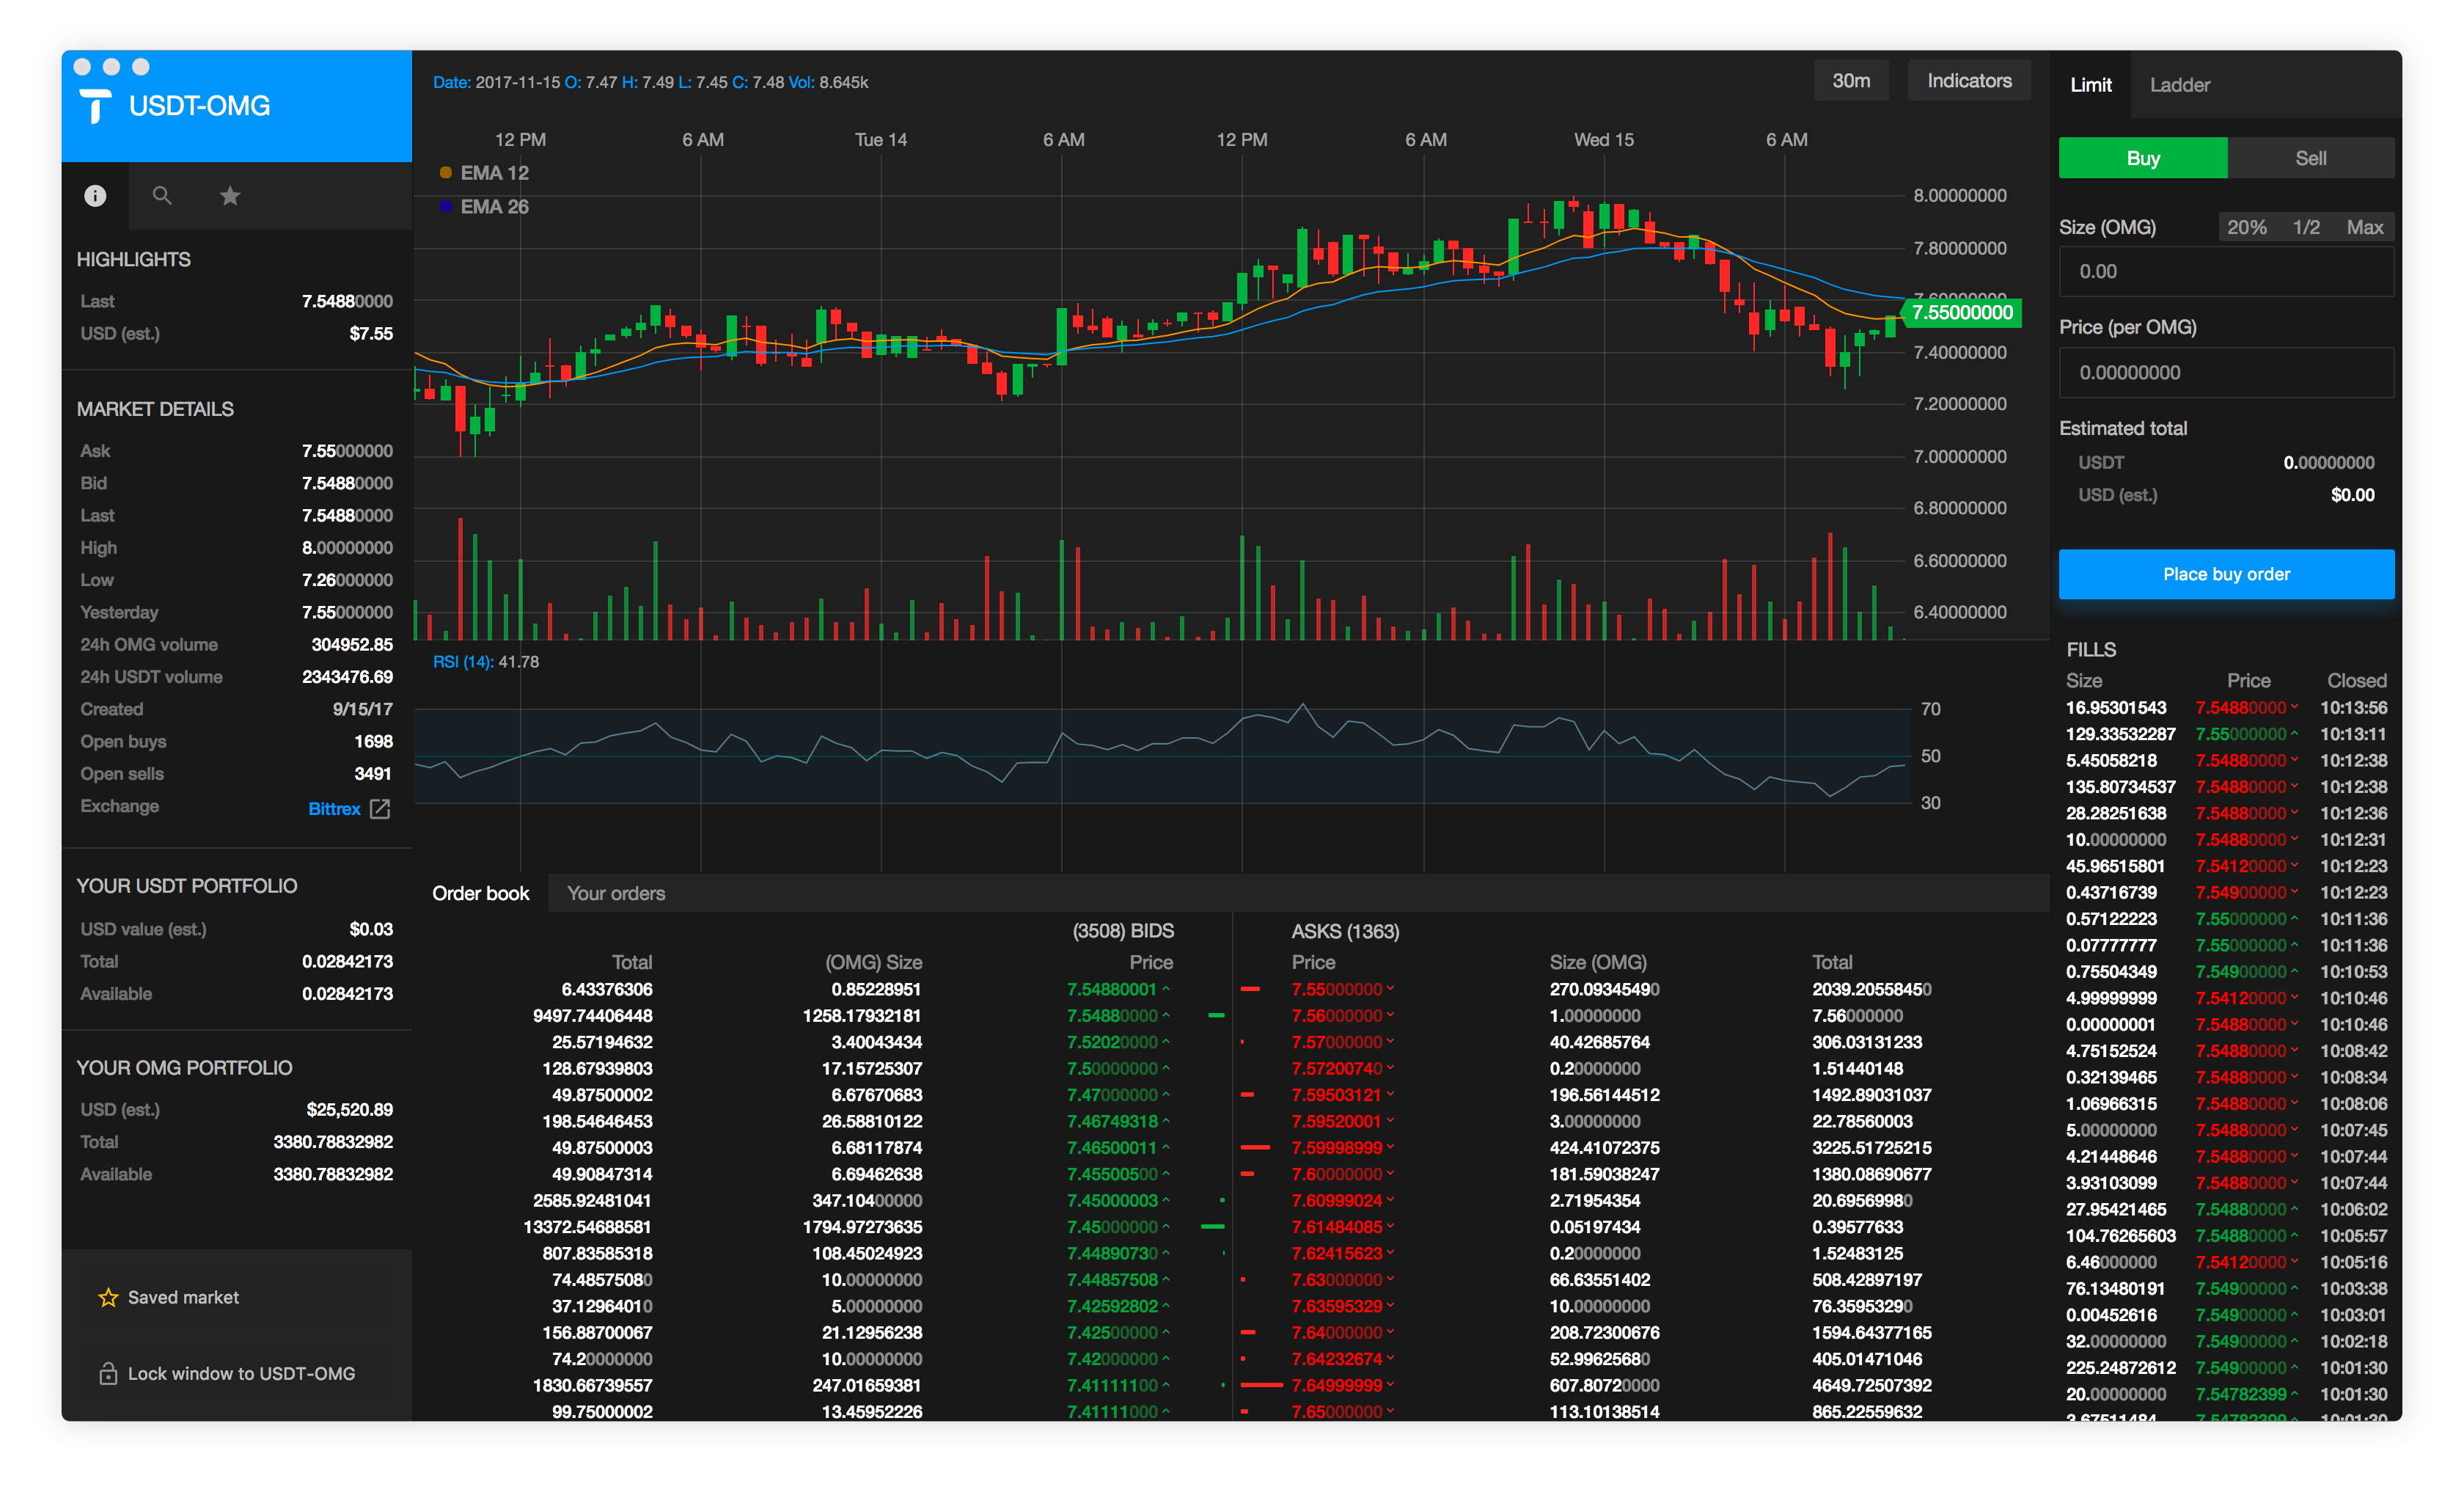The image size is (2464, 1495).
Task: Toggle EMA 12 indicator legend
Action: pyautogui.click(x=485, y=173)
